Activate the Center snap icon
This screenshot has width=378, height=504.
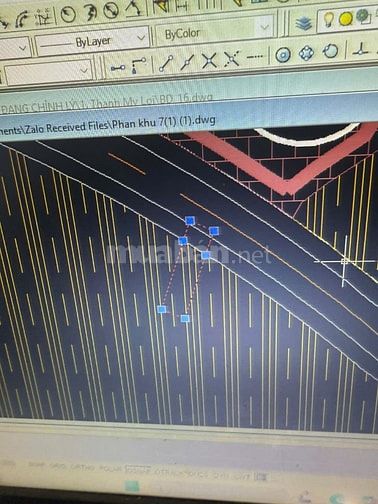tap(283, 55)
